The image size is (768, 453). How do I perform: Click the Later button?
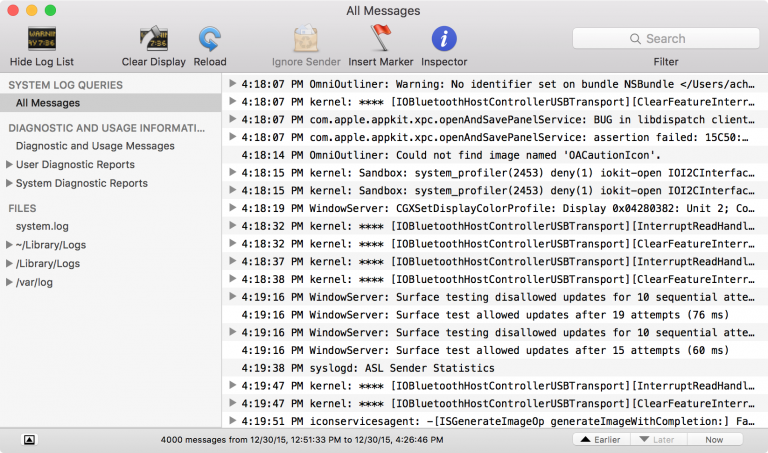point(657,439)
